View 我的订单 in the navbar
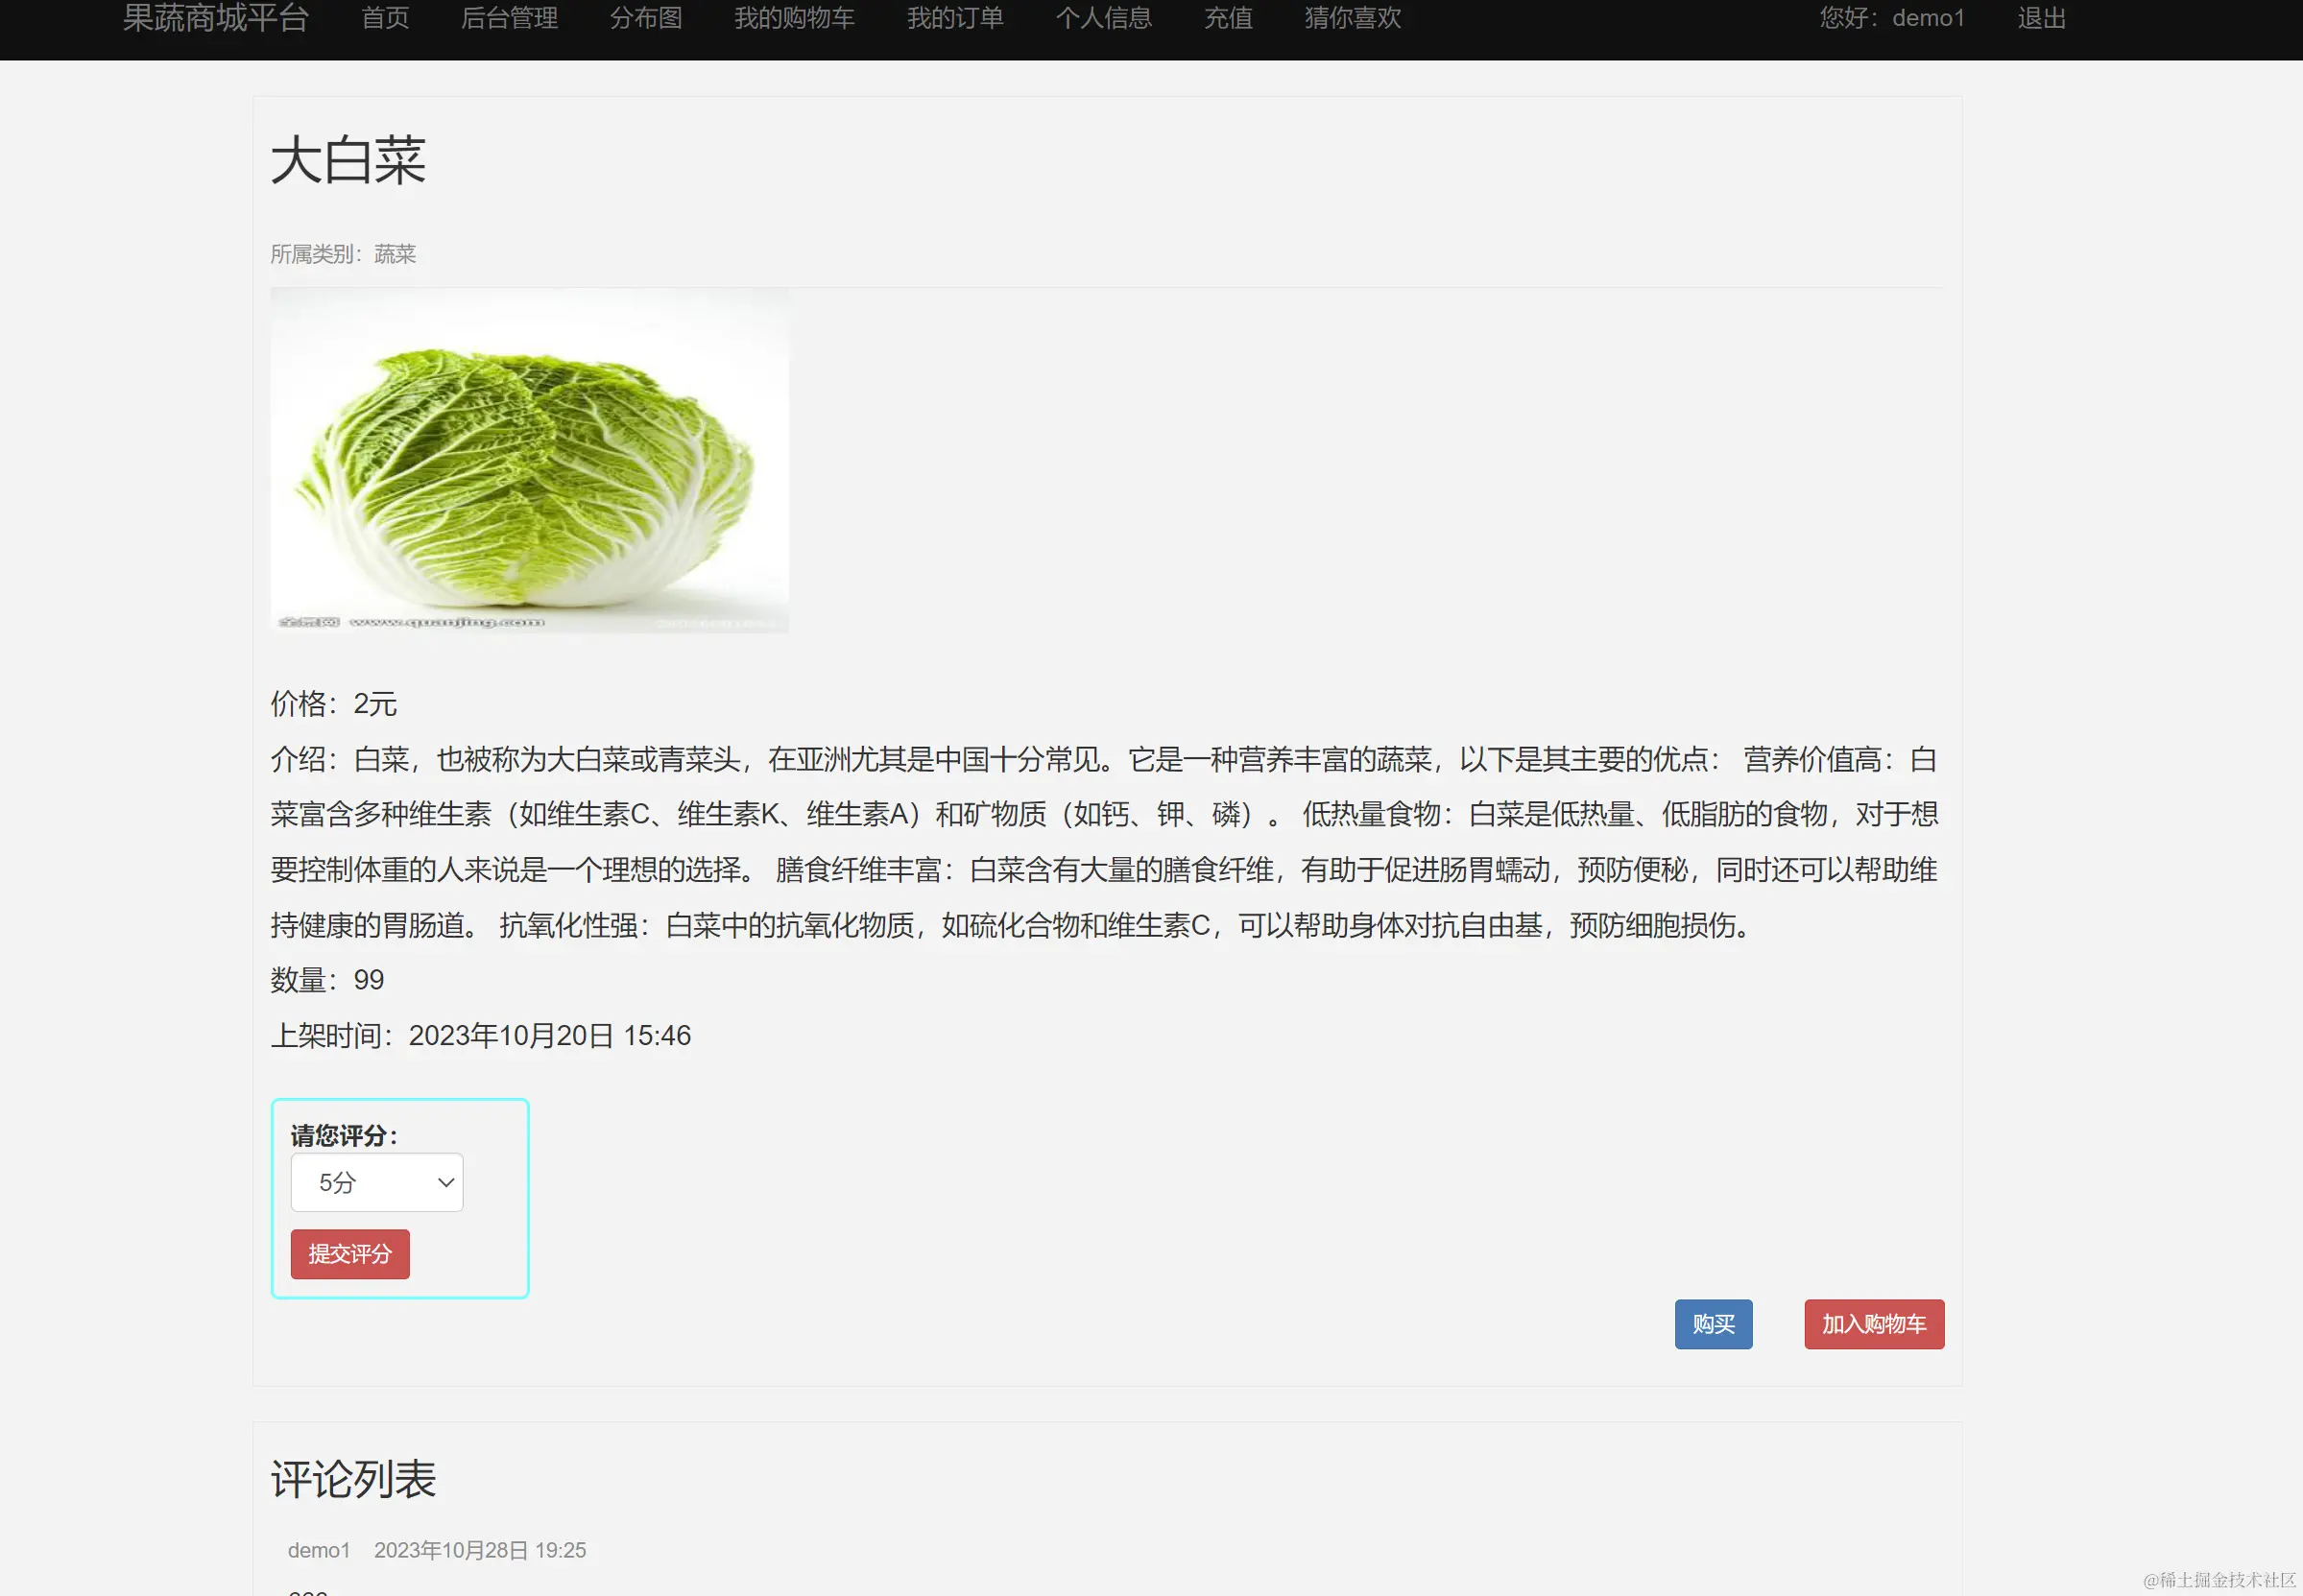The height and width of the screenshot is (1596, 2303). pyautogui.click(x=955, y=18)
